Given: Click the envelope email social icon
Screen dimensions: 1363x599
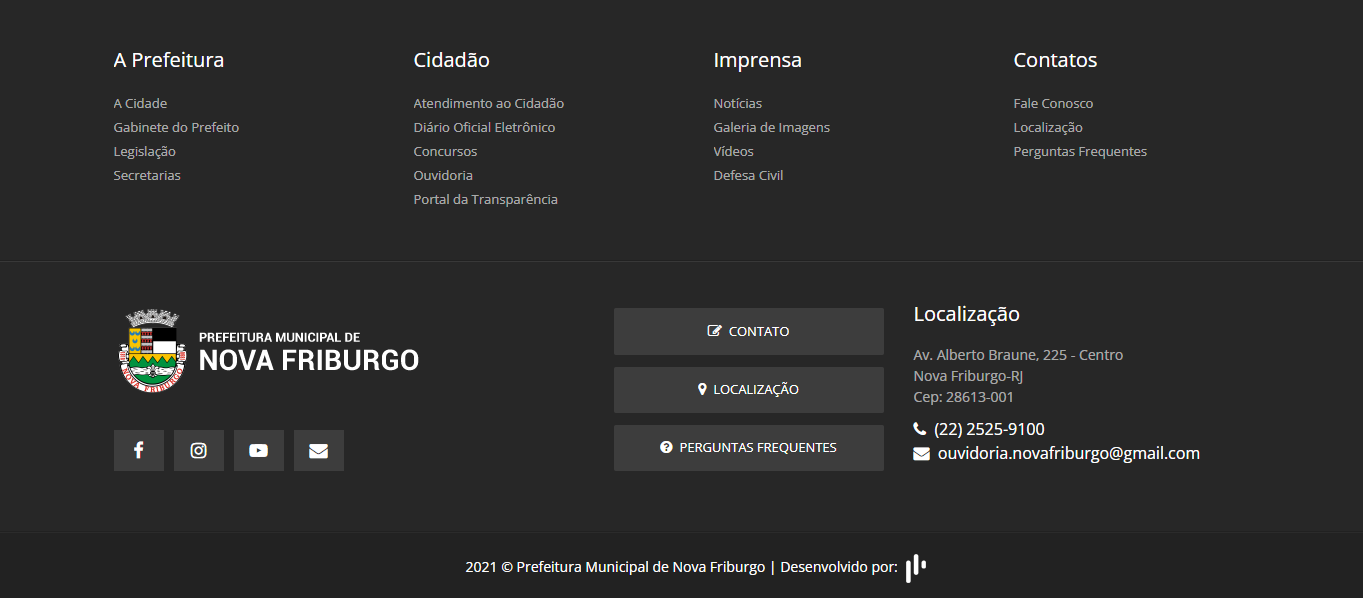Looking at the screenshot, I should (318, 451).
